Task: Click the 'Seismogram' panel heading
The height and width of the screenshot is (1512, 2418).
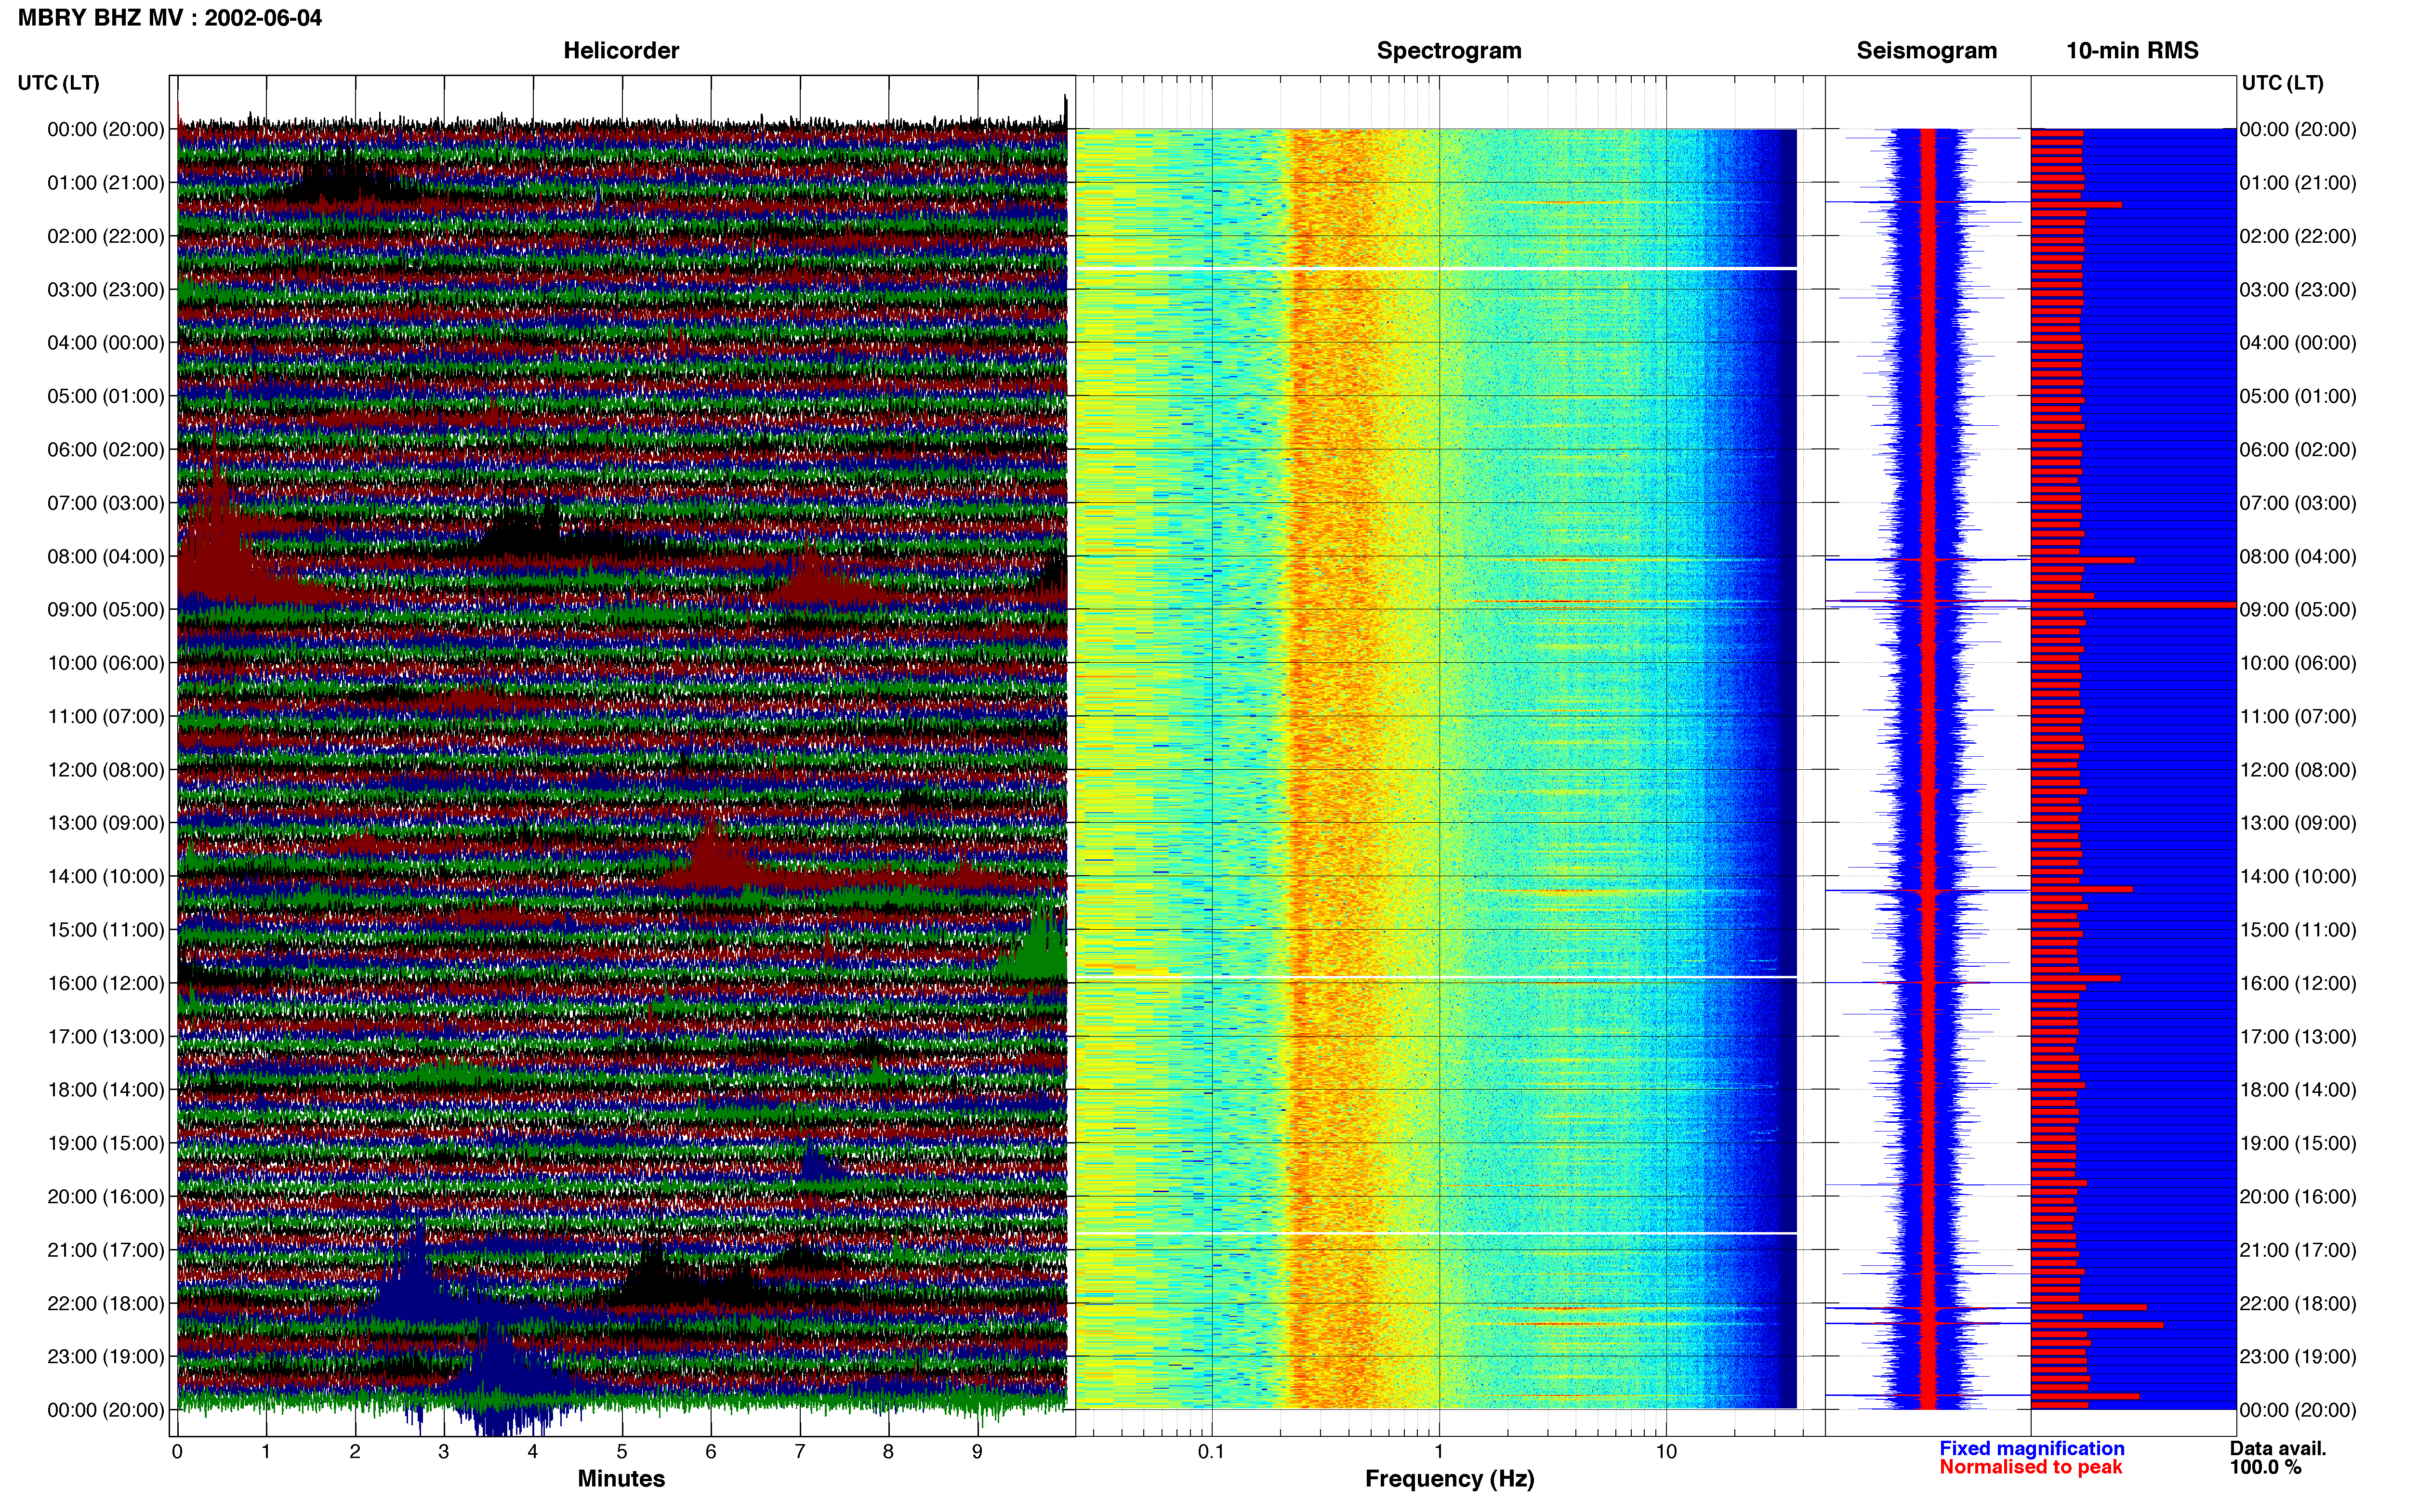Action: pos(1926,50)
